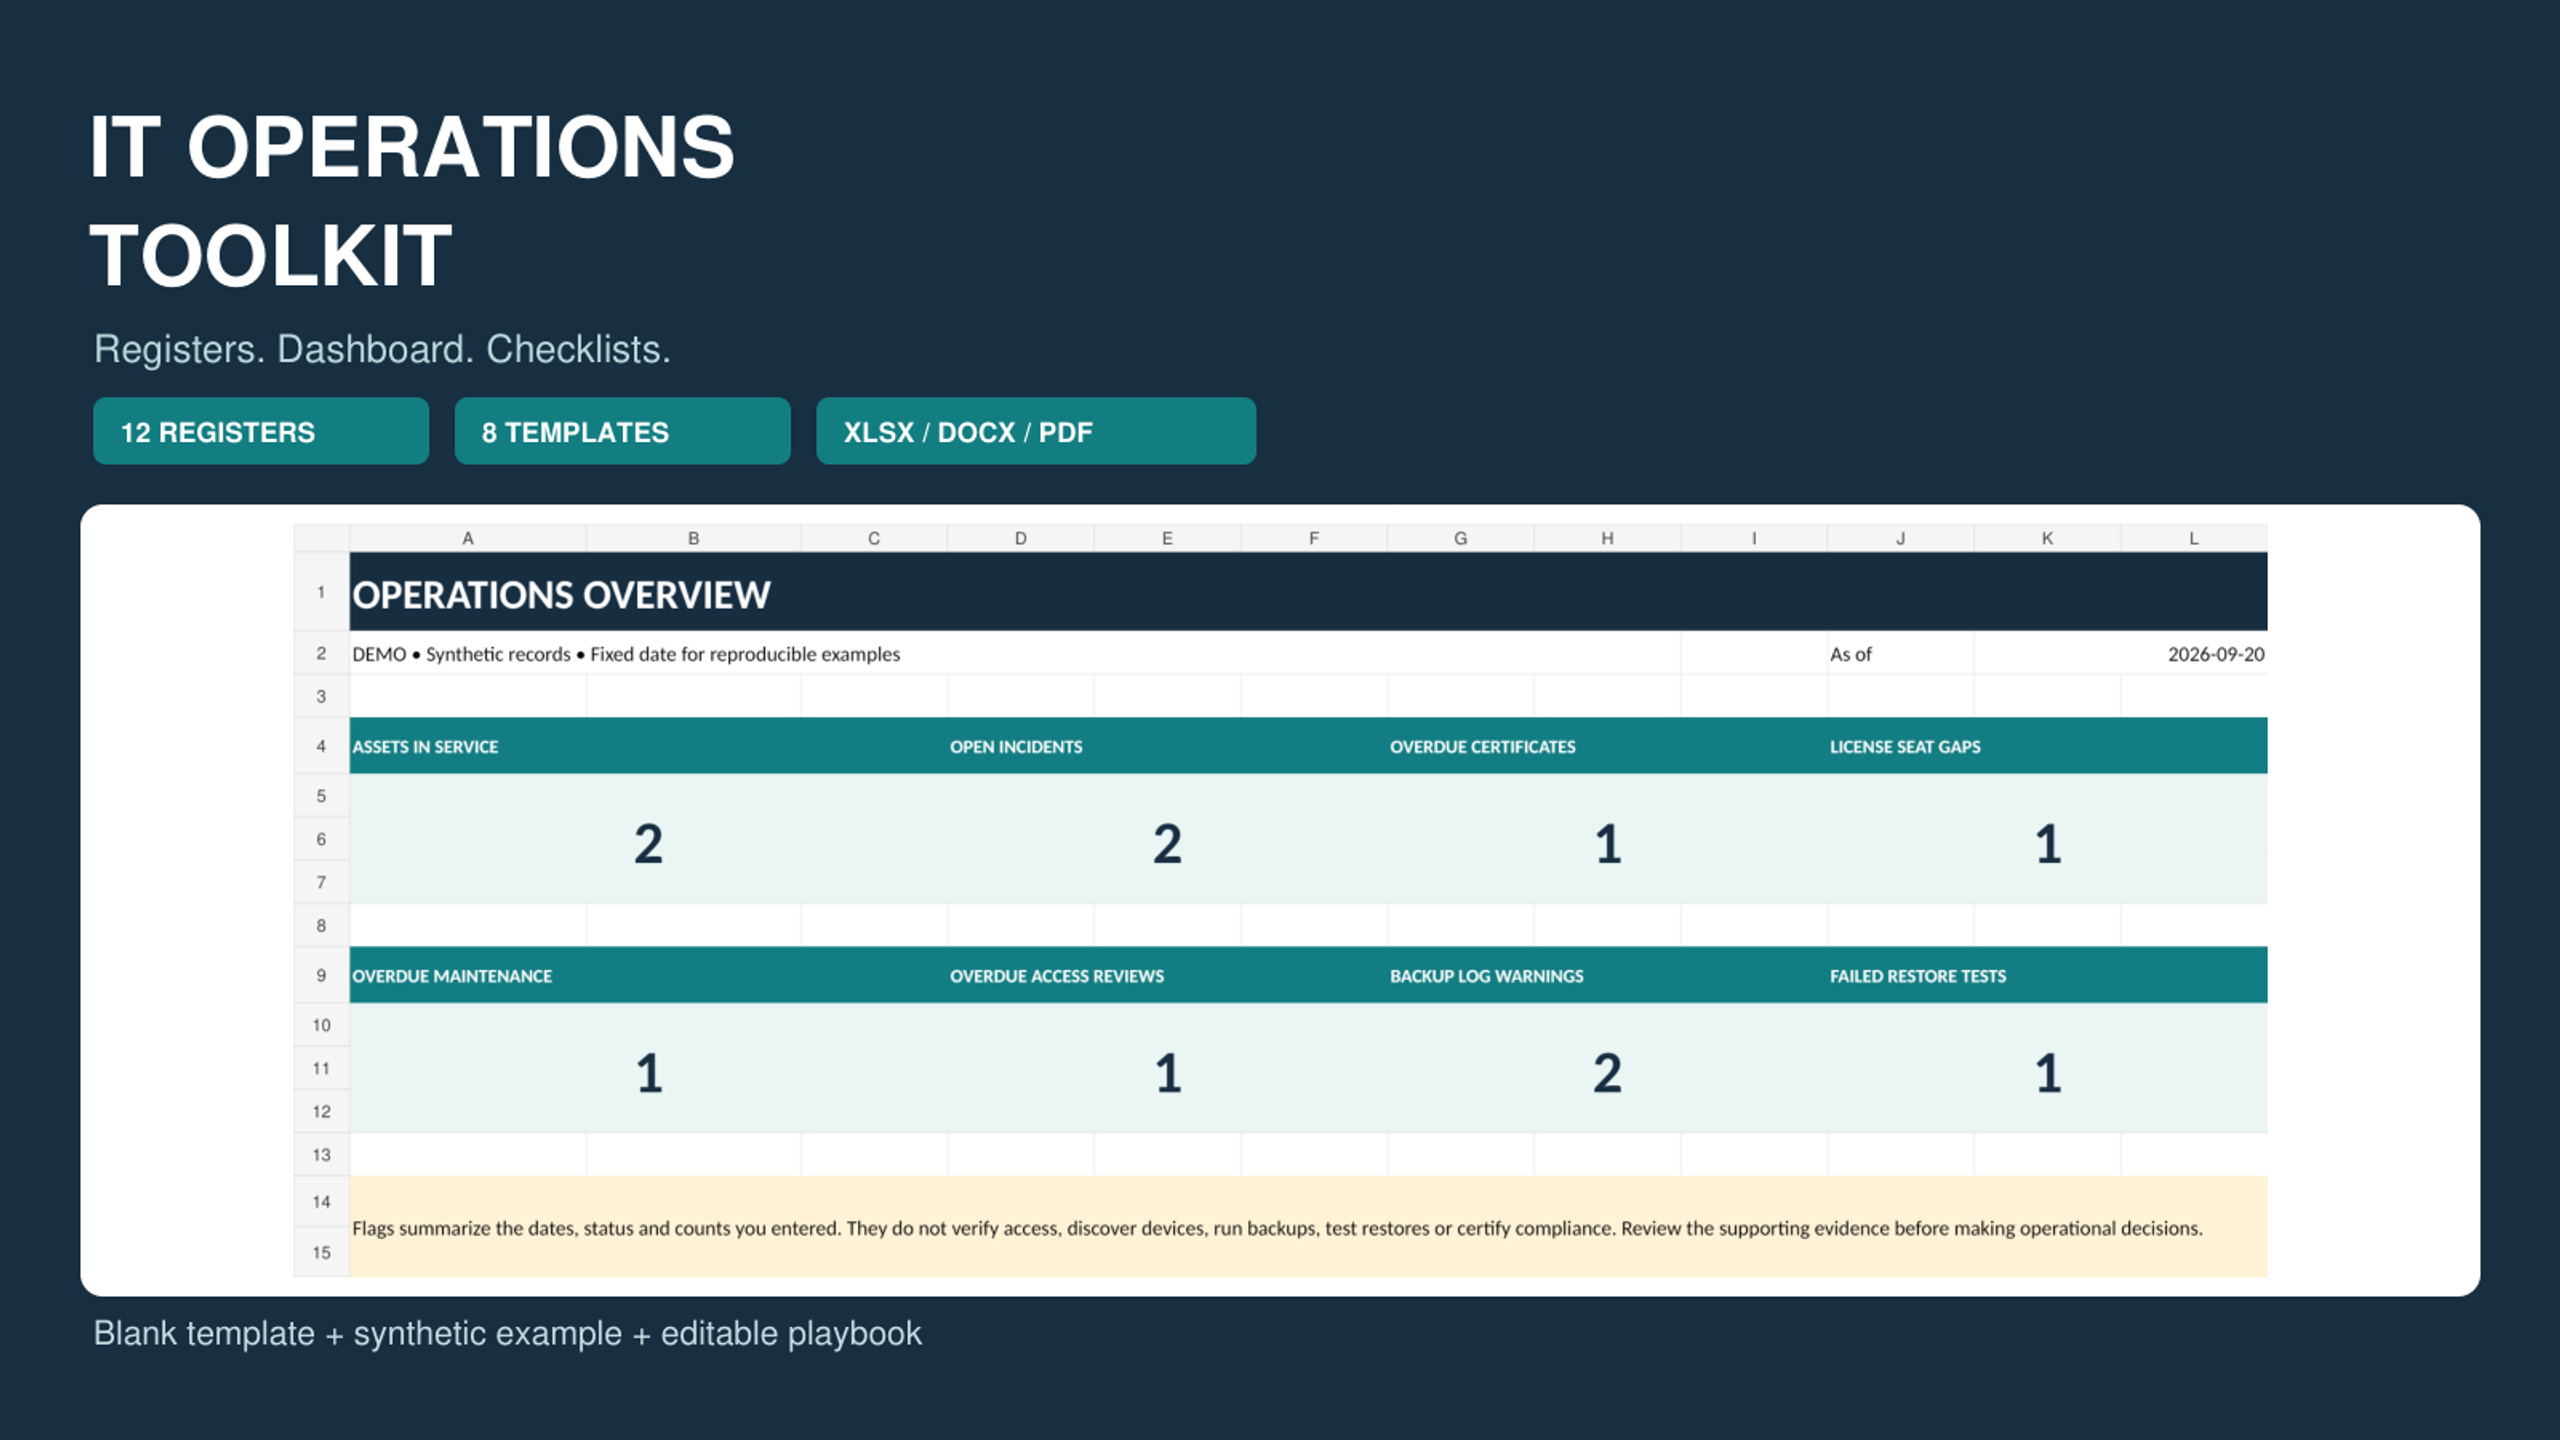
Task: Select row 4 header
Action: click(321, 746)
